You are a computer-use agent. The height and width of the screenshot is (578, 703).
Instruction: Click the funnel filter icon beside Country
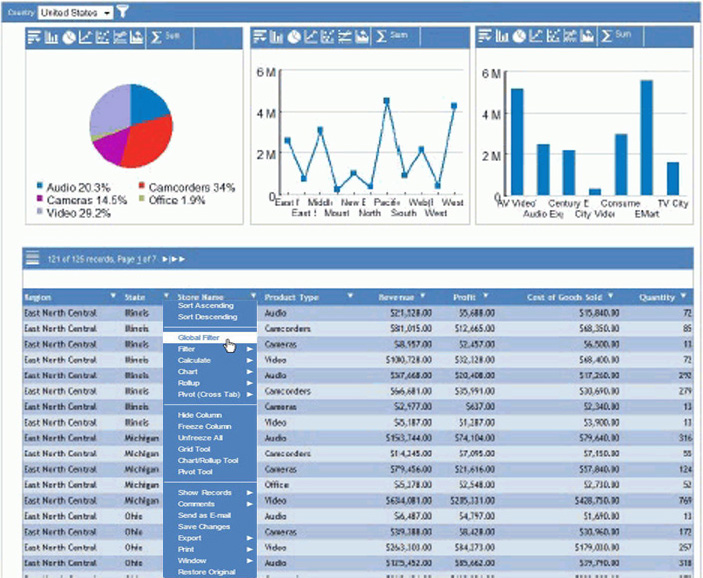coord(123,11)
